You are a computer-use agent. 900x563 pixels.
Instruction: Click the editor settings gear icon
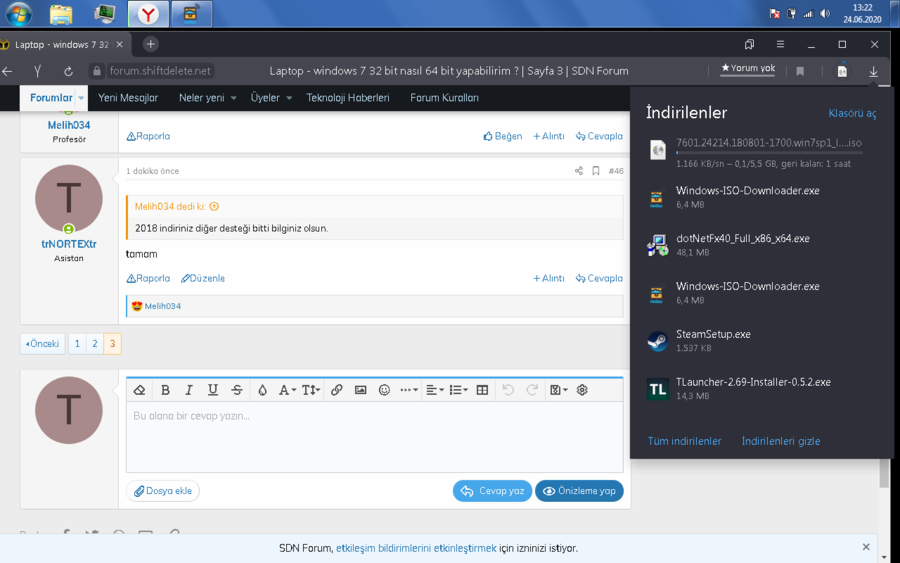point(582,390)
